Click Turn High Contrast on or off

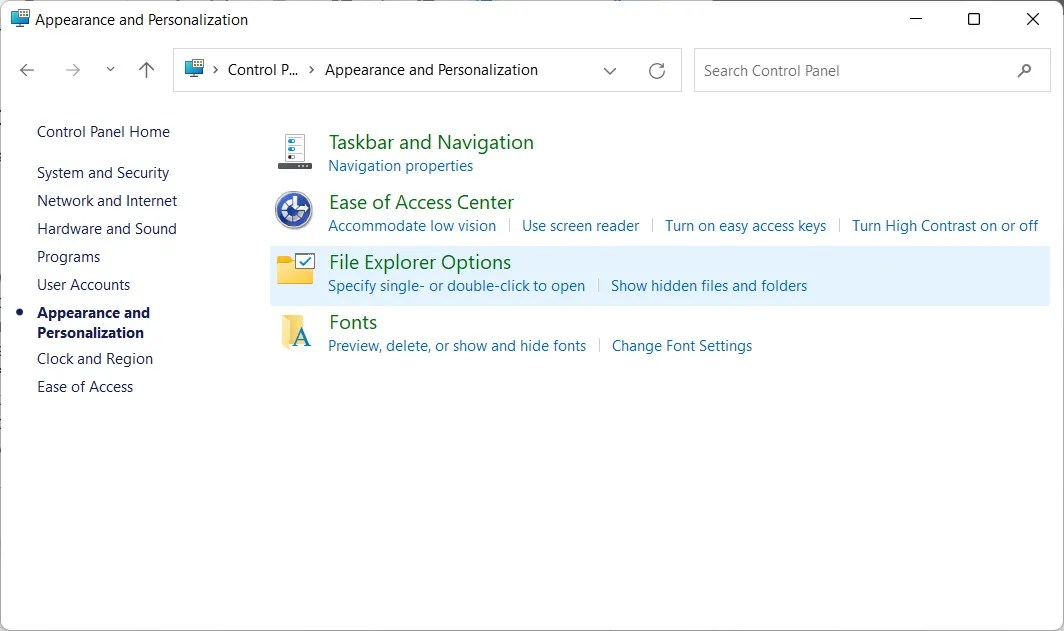(x=944, y=226)
